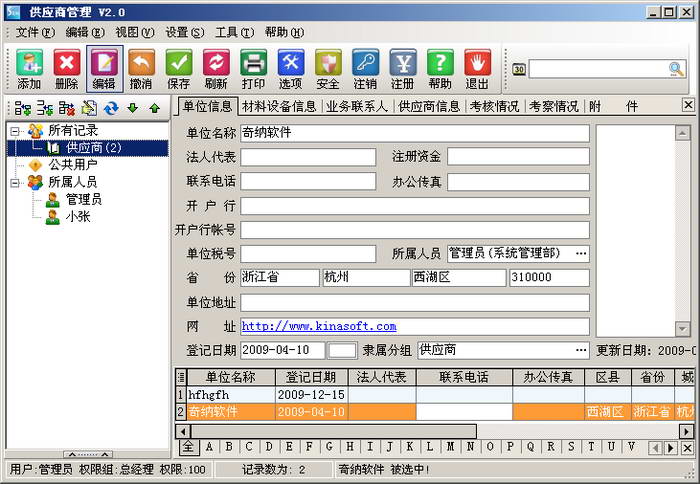Select 小张 user in the tree
Viewport: 700px width, 484px height.
78,217
